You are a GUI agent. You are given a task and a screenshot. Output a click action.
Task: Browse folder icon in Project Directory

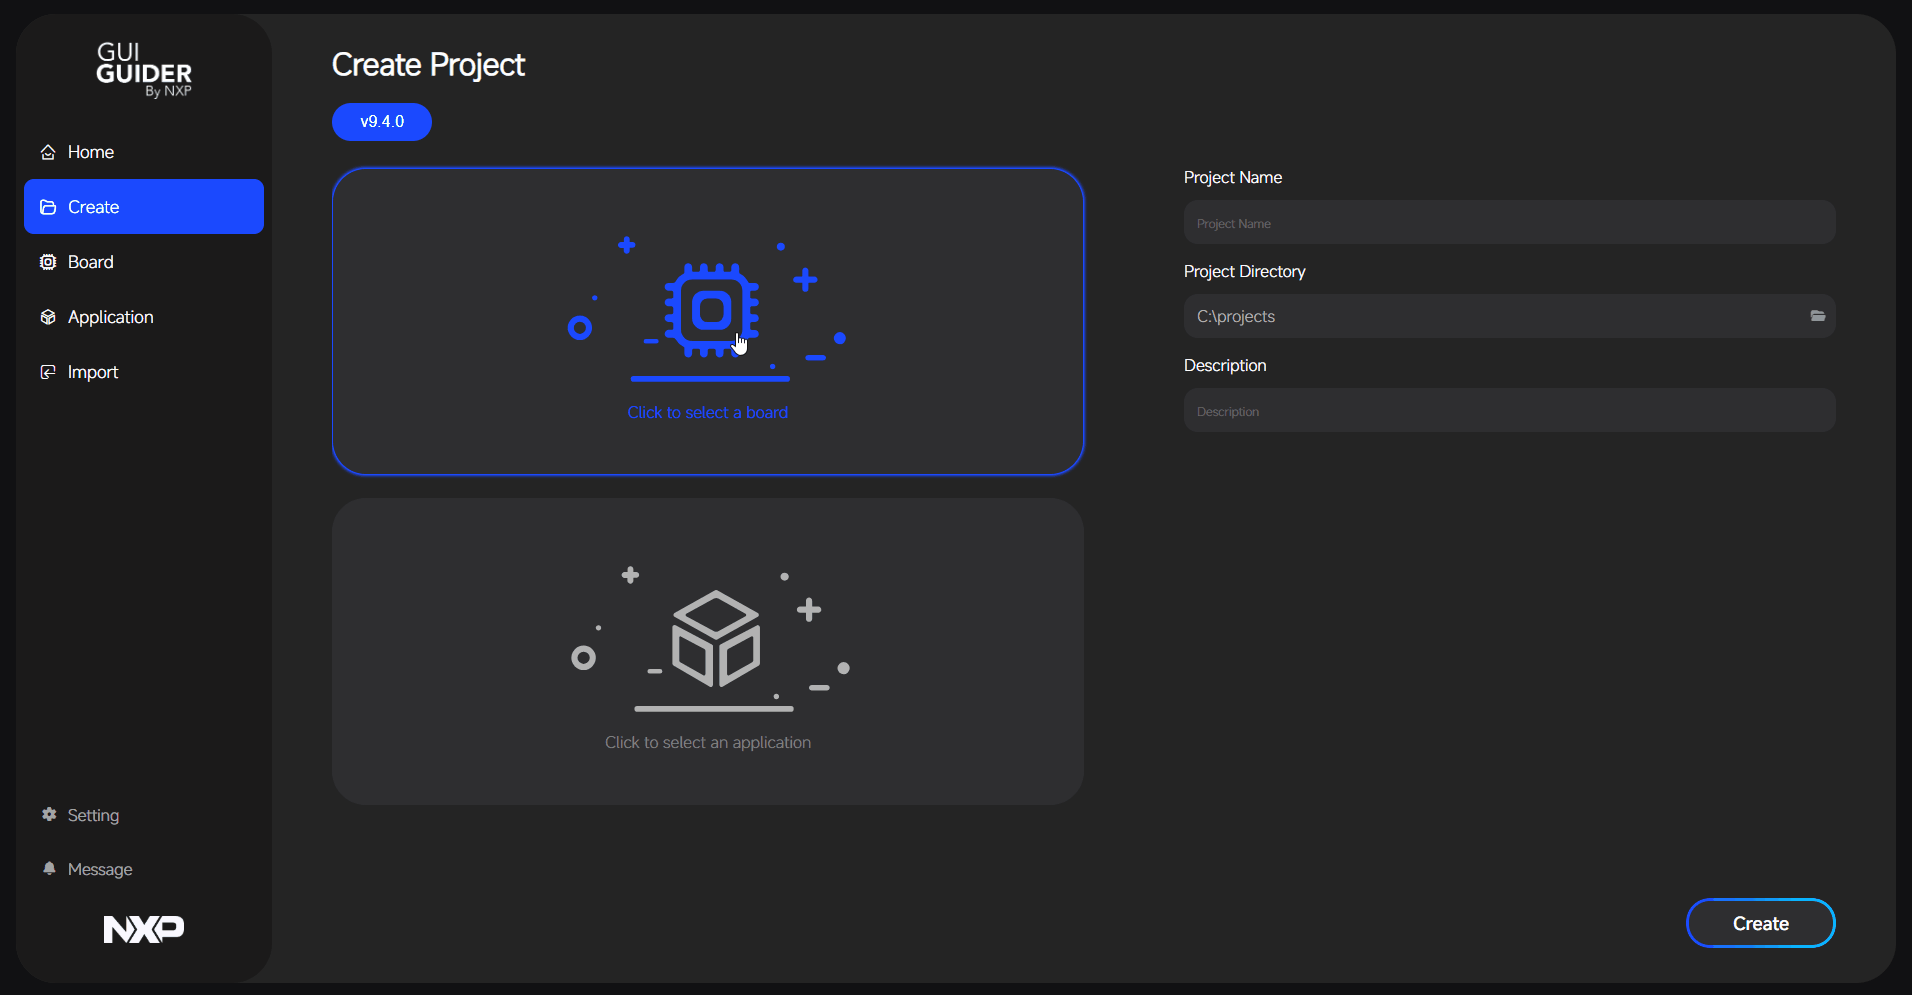tap(1817, 316)
